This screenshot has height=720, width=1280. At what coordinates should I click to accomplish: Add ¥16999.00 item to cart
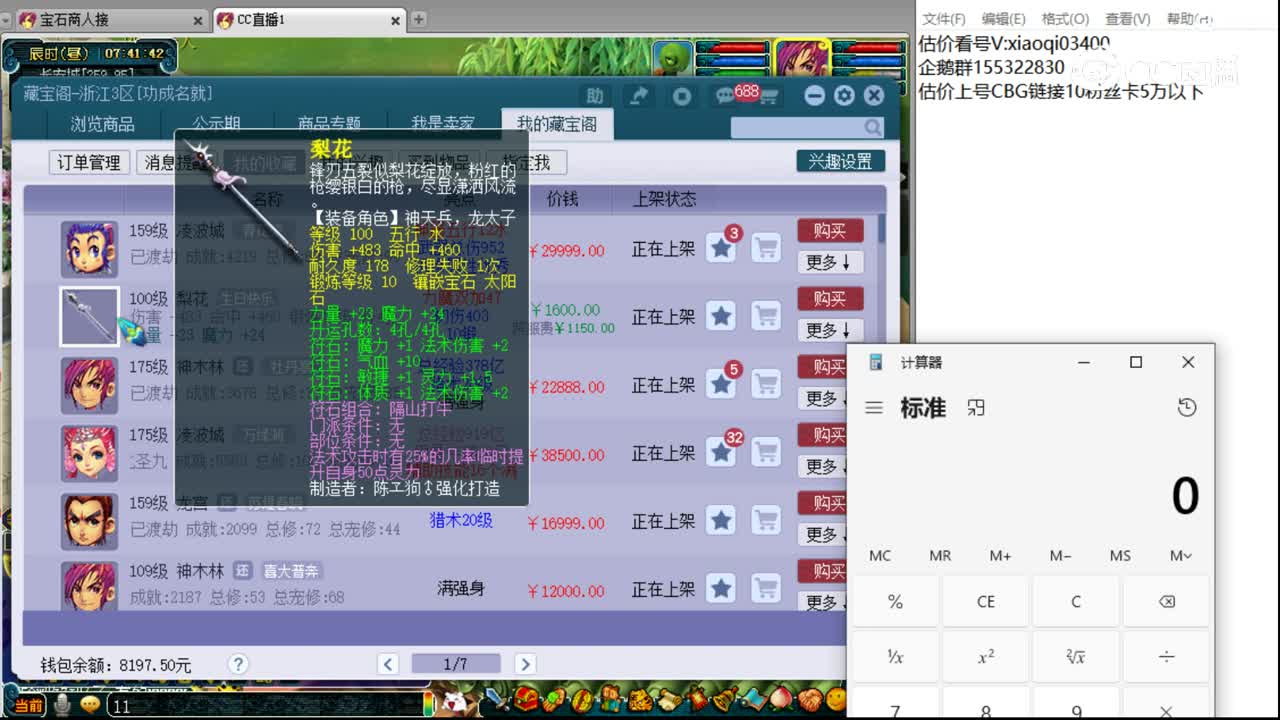point(766,520)
